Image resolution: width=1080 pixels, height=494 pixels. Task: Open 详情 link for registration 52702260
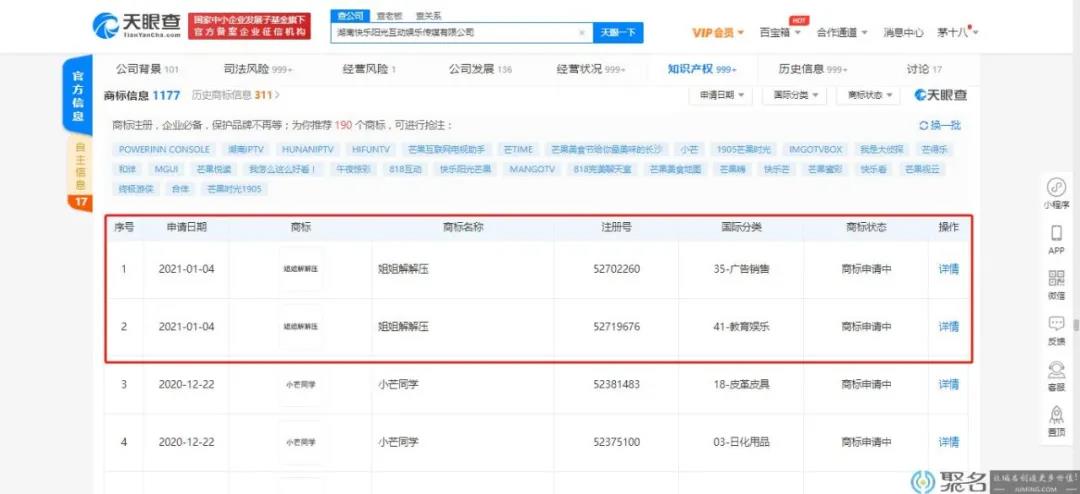click(948, 269)
